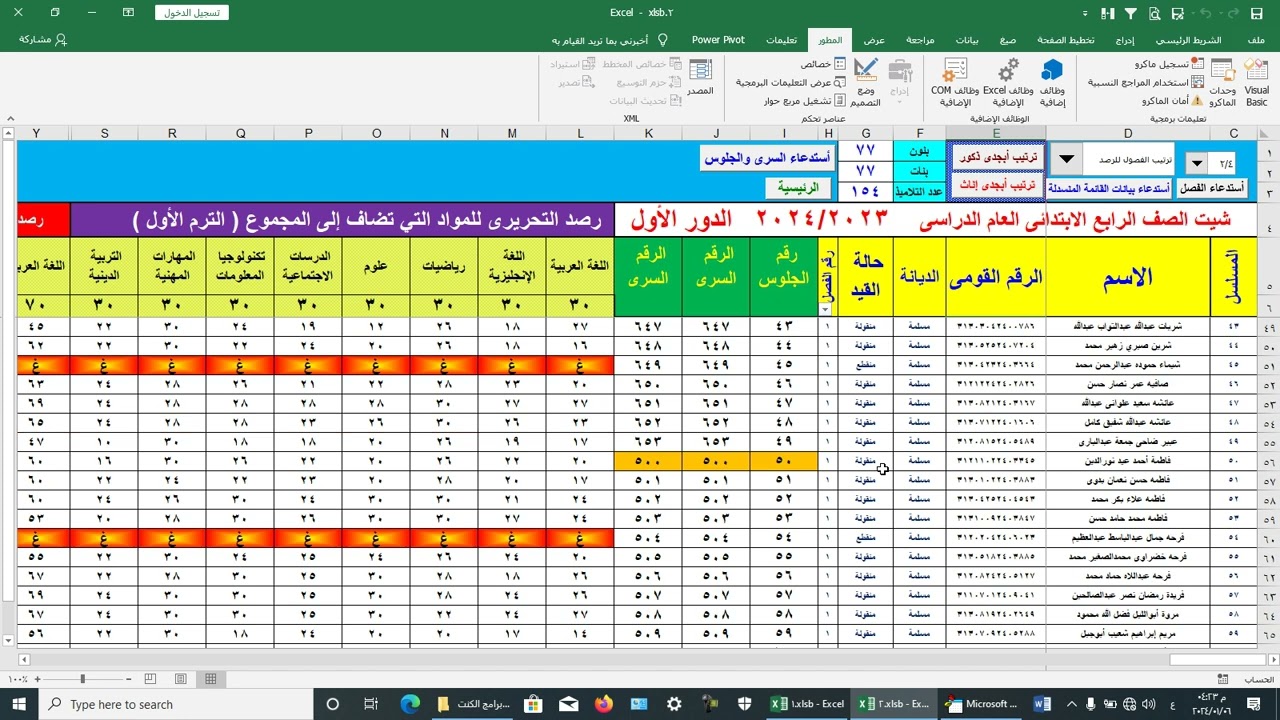Switch to Normal view in status bar
Image resolution: width=1280 pixels, height=720 pixels.
pos(210,679)
